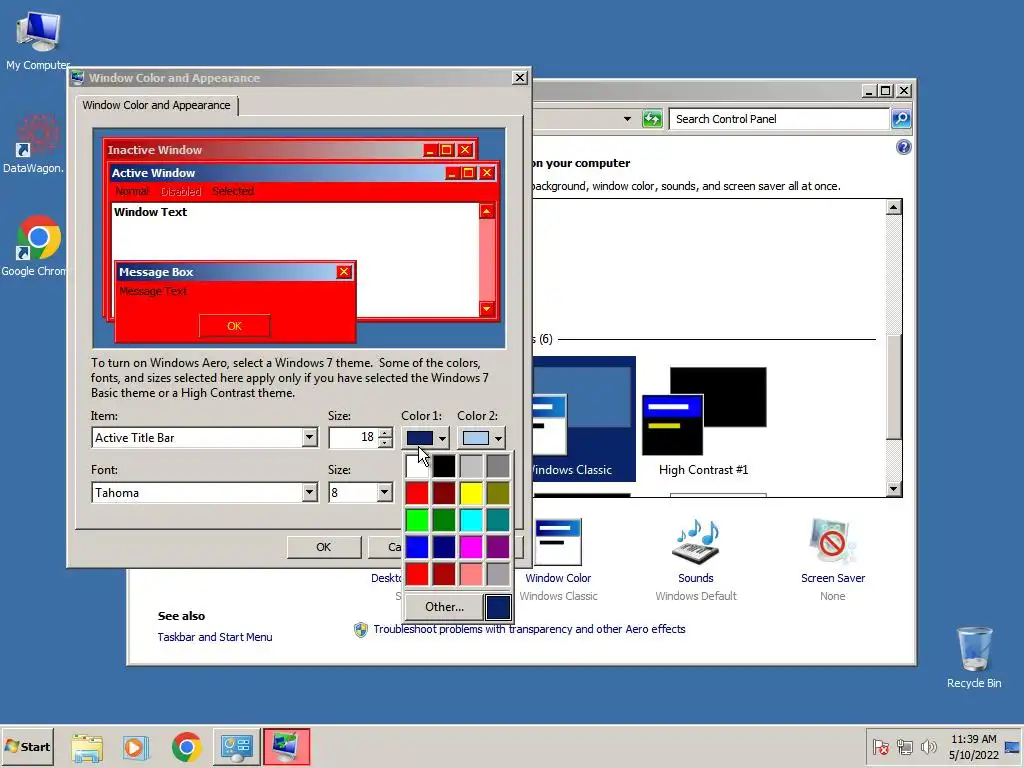The image size is (1024, 768).
Task: Open the Color 1 dropdown arrow
Action: [442, 438]
